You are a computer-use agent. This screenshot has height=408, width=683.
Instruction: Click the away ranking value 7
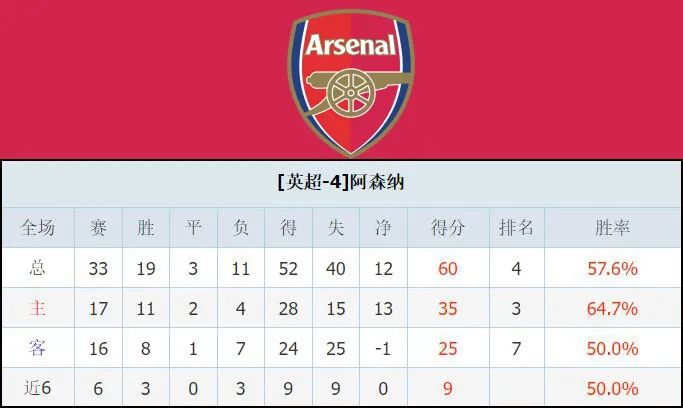coord(516,348)
